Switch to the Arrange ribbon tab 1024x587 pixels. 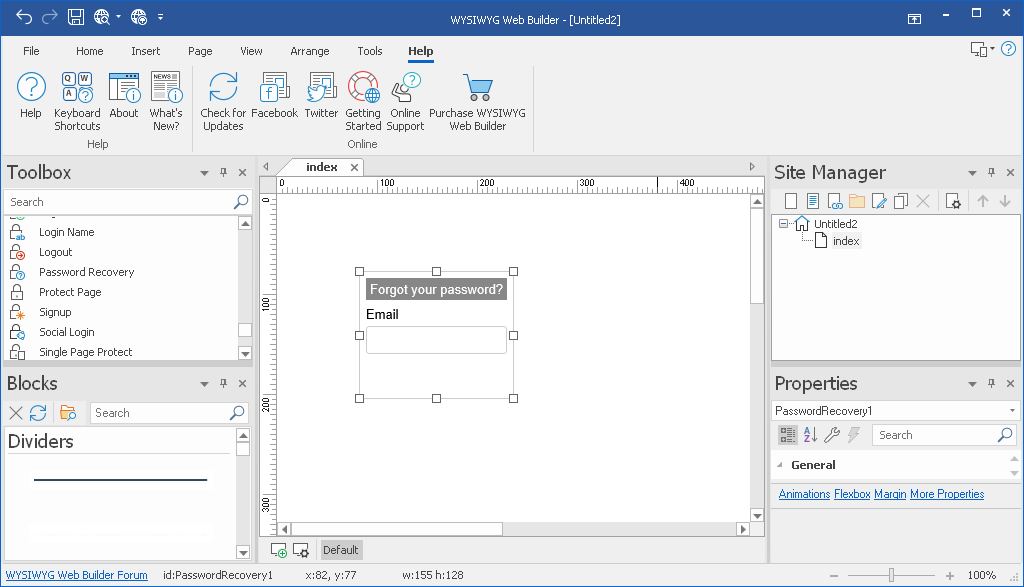tap(310, 51)
